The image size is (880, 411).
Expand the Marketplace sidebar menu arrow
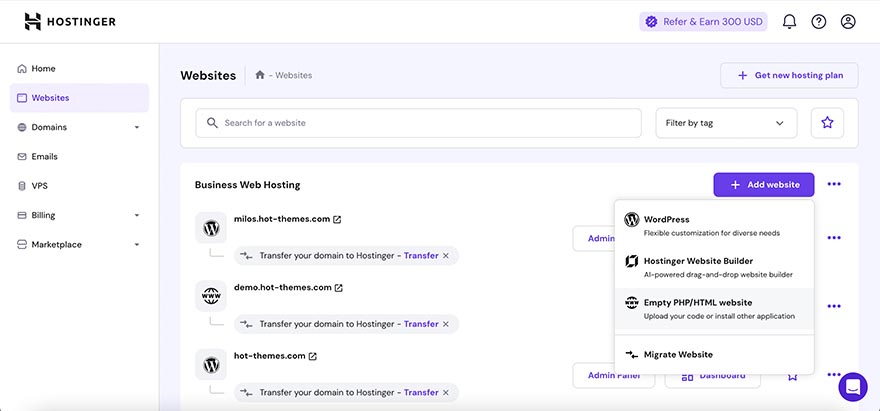coord(136,245)
